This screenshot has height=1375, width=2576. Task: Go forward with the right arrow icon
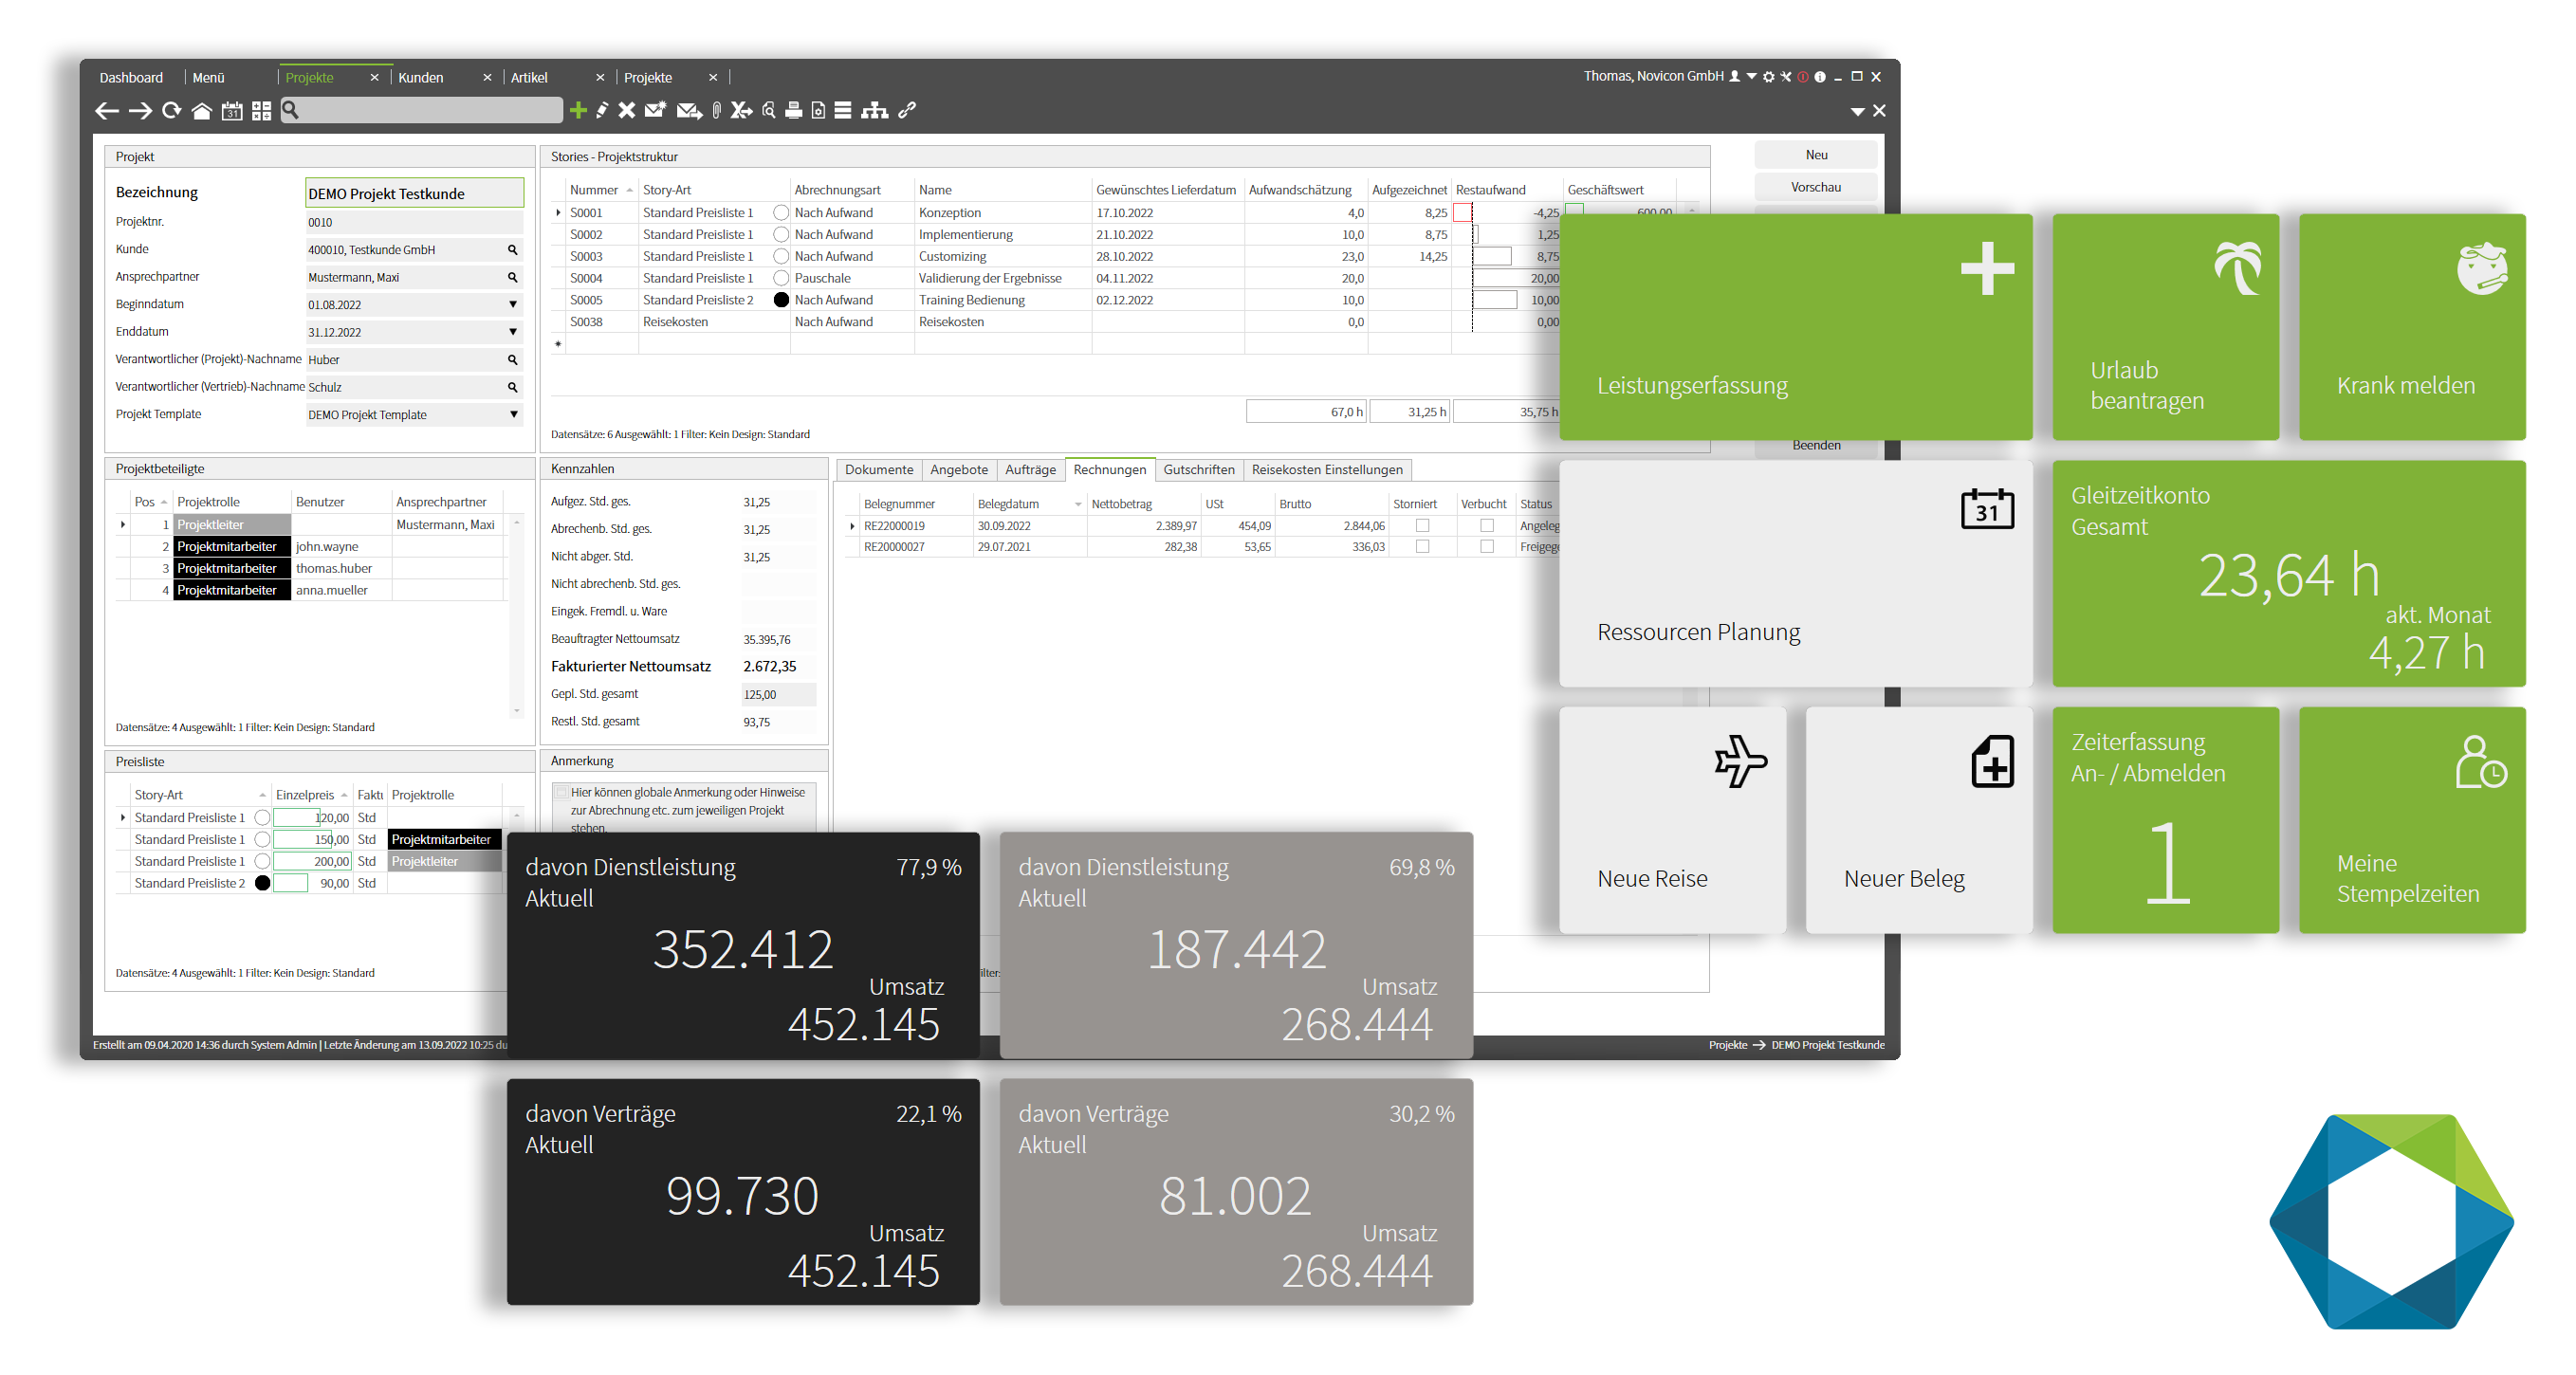tap(140, 111)
